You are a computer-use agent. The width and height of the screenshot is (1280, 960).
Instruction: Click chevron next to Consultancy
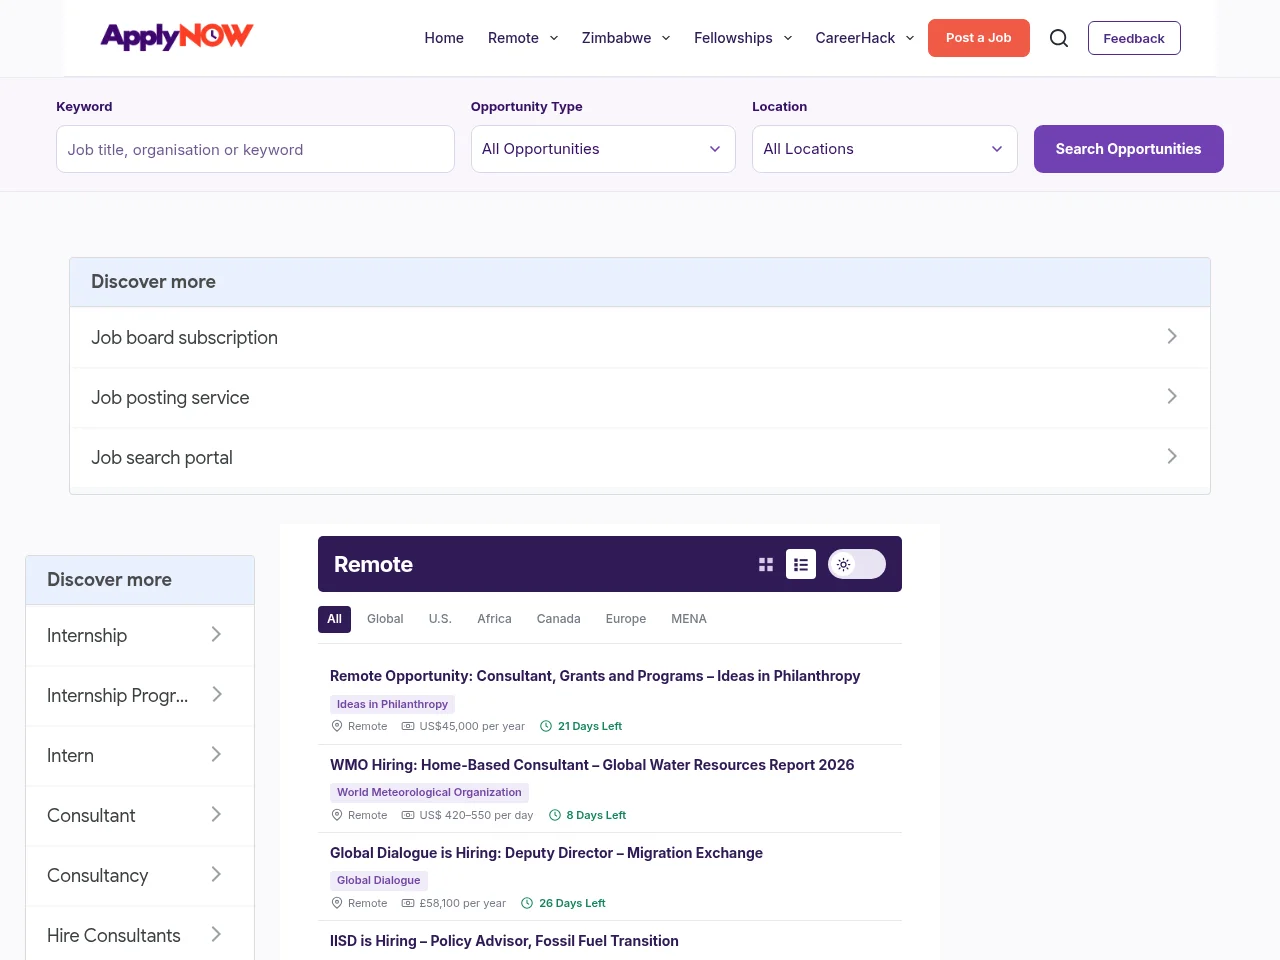click(x=216, y=874)
